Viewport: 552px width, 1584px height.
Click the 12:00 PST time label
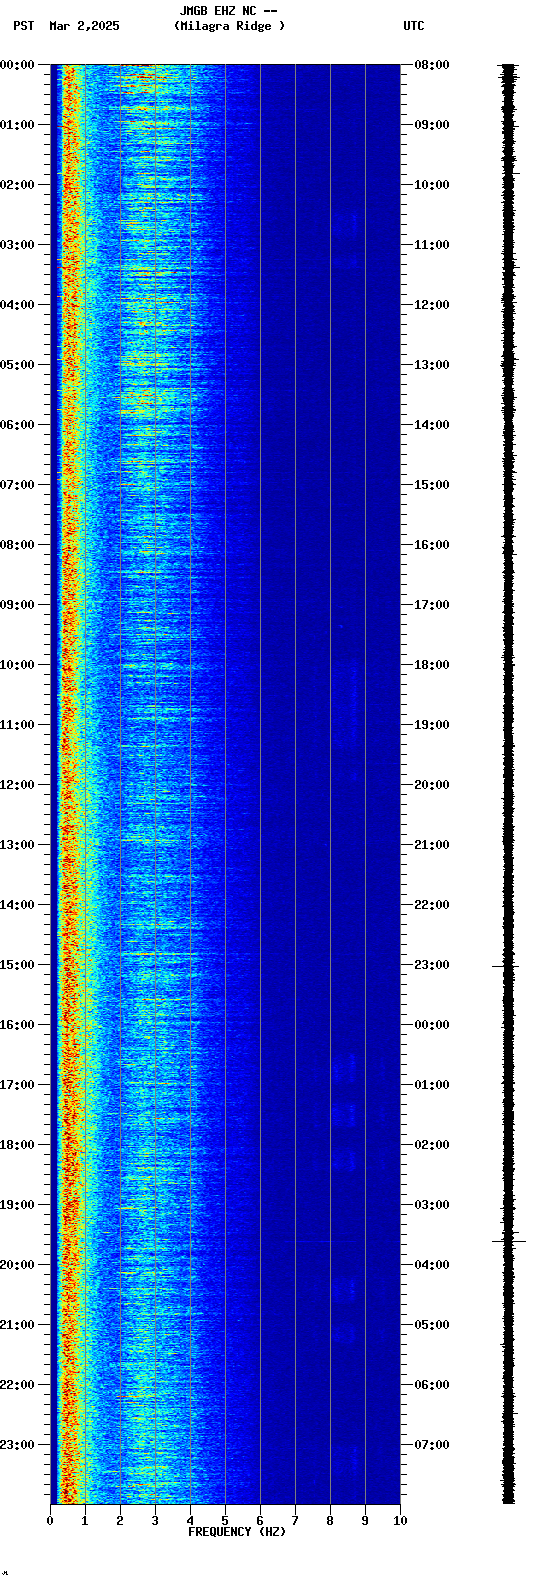pyautogui.click(x=17, y=785)
